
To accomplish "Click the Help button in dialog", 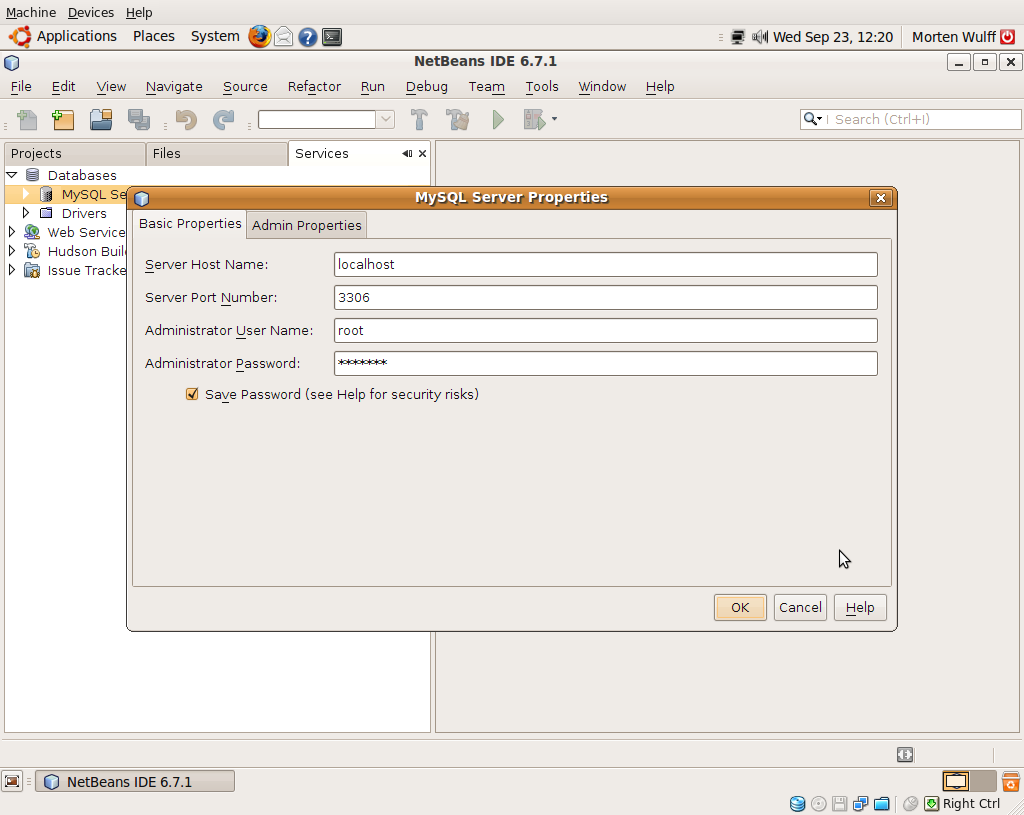I will point(860,607).
